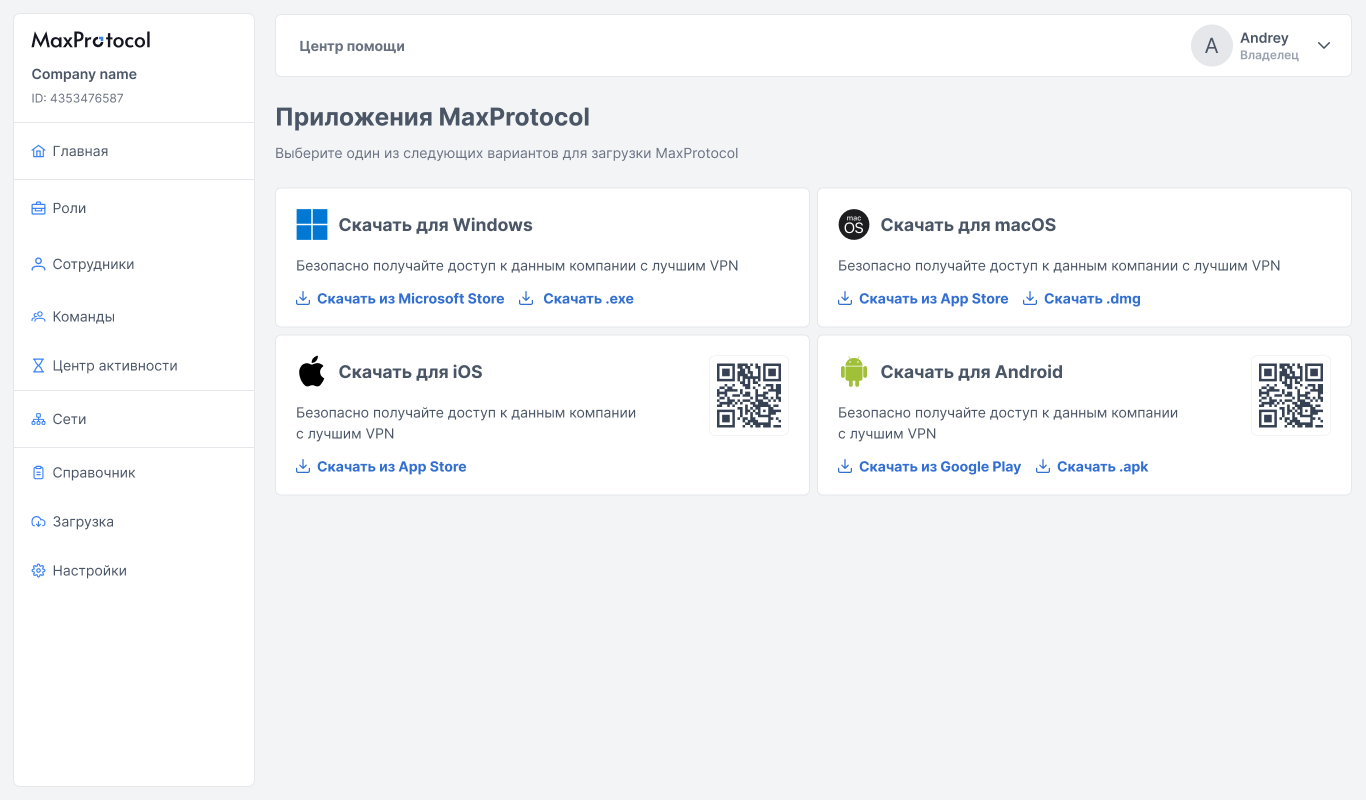Click the Владелец role label
The image size is (1366, 800).
click(x=1269, y=56)
